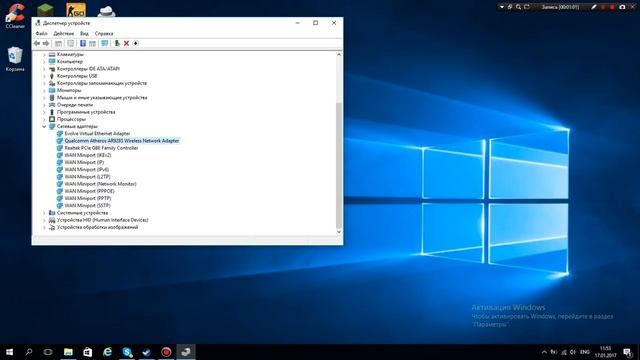
Task: Click the red stop button in recorder bar
Action: (612, 7)
